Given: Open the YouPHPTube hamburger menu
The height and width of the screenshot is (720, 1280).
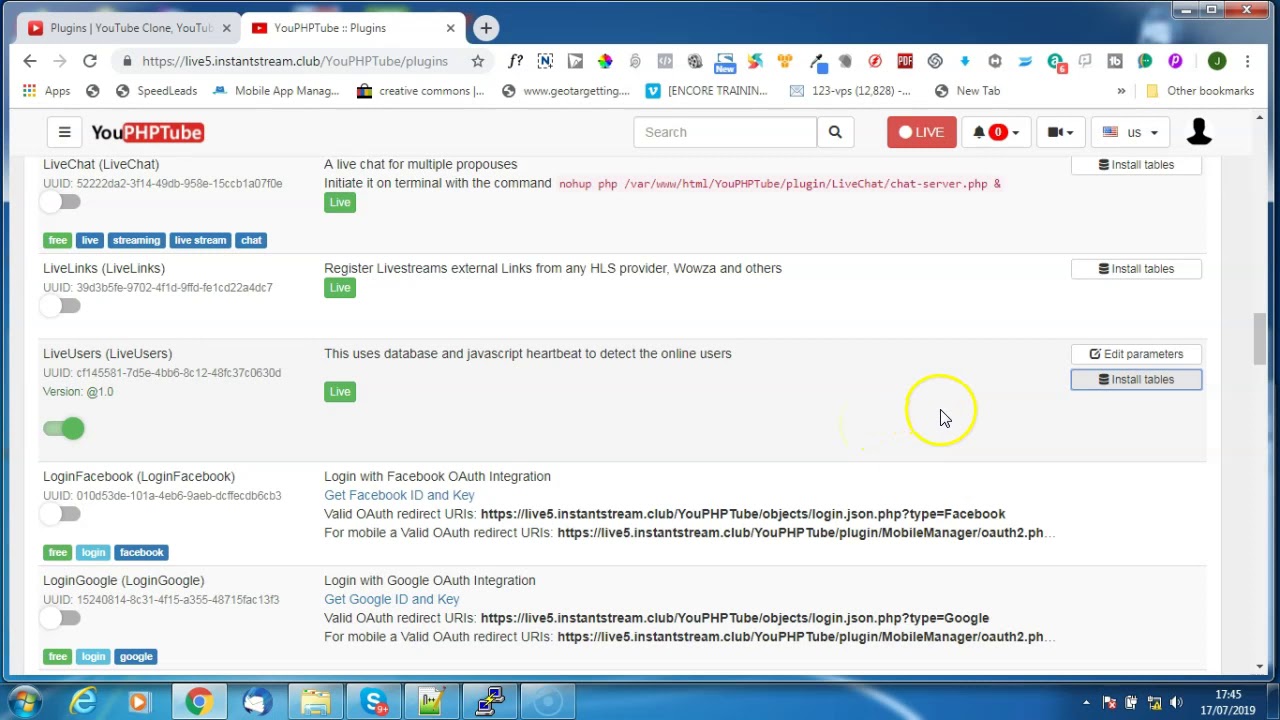Looking at the screenshot, I should 64,132.
